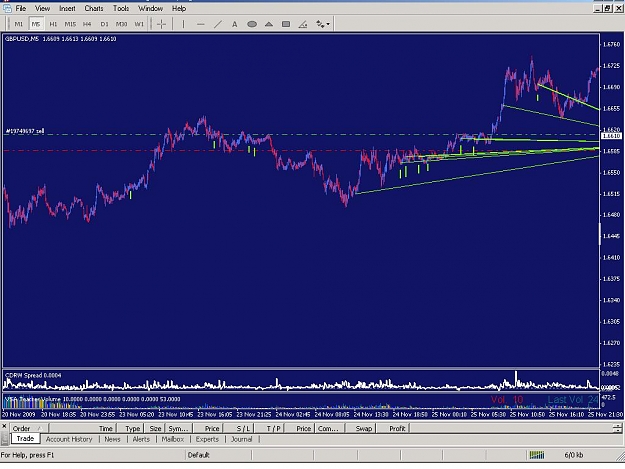Screen dimensions: 625x469
Task: Open the View menu
Action: click(x=42, y=8)
